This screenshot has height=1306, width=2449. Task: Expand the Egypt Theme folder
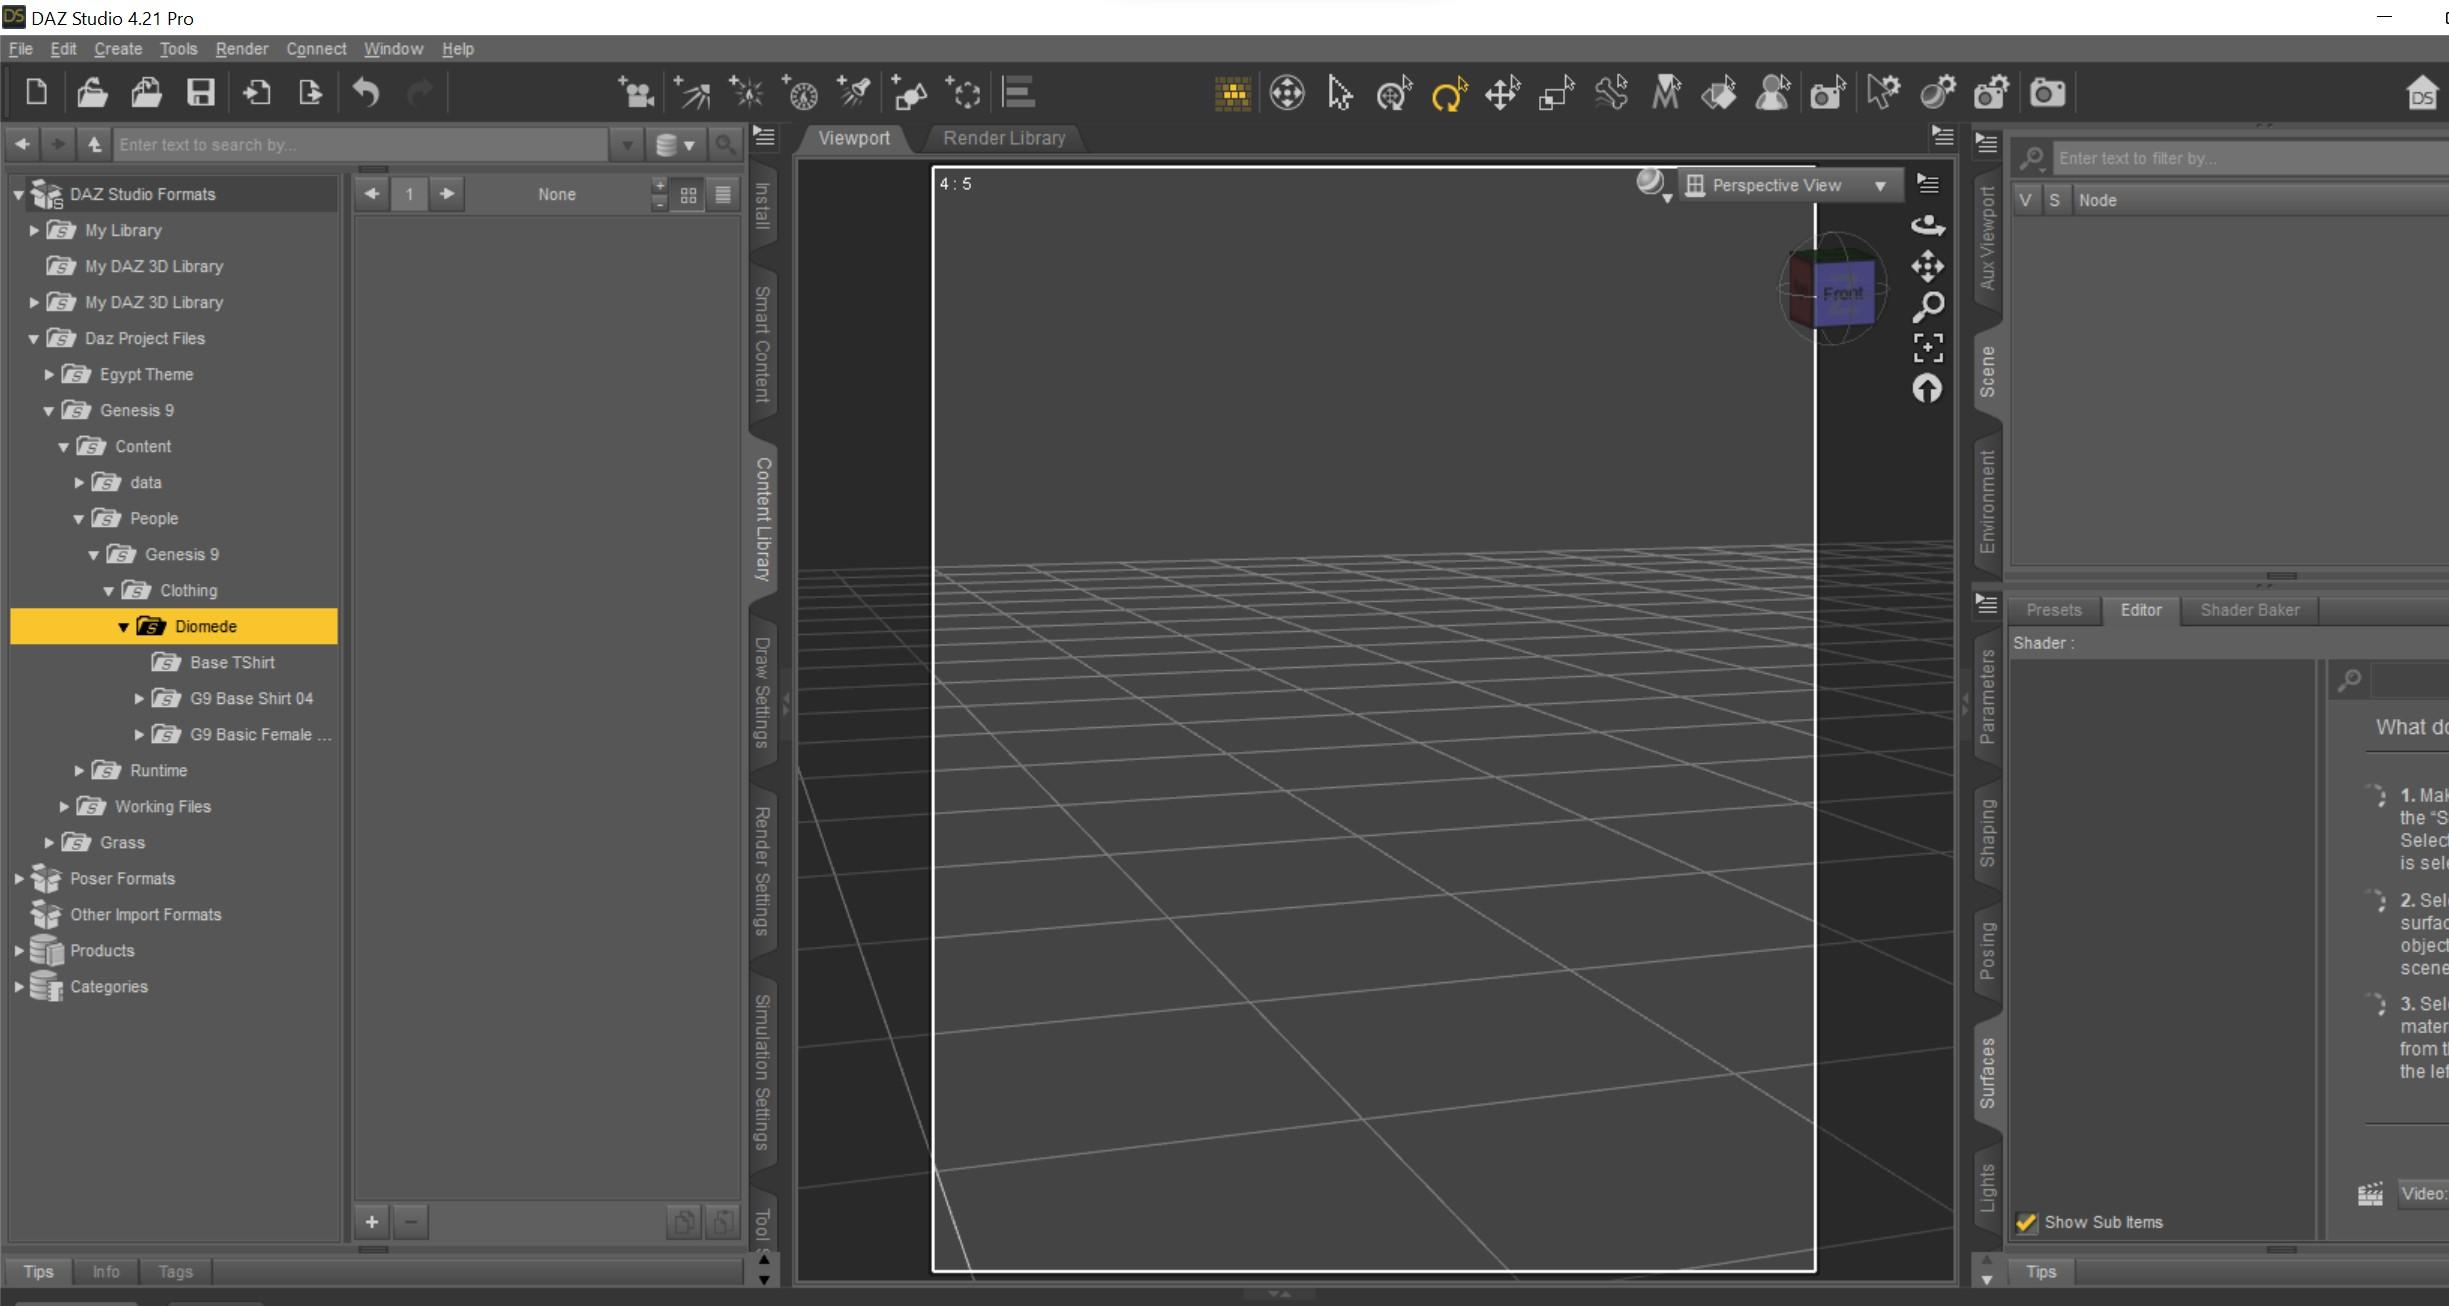point(49,375)
